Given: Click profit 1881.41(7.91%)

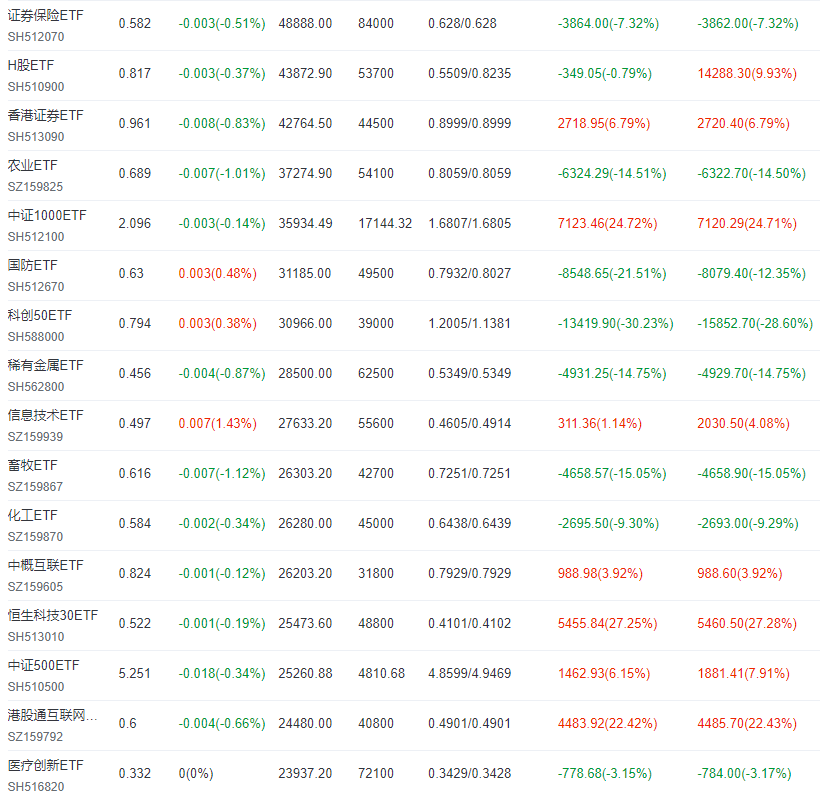Looking at the screenshot, I should pos(744,673).
